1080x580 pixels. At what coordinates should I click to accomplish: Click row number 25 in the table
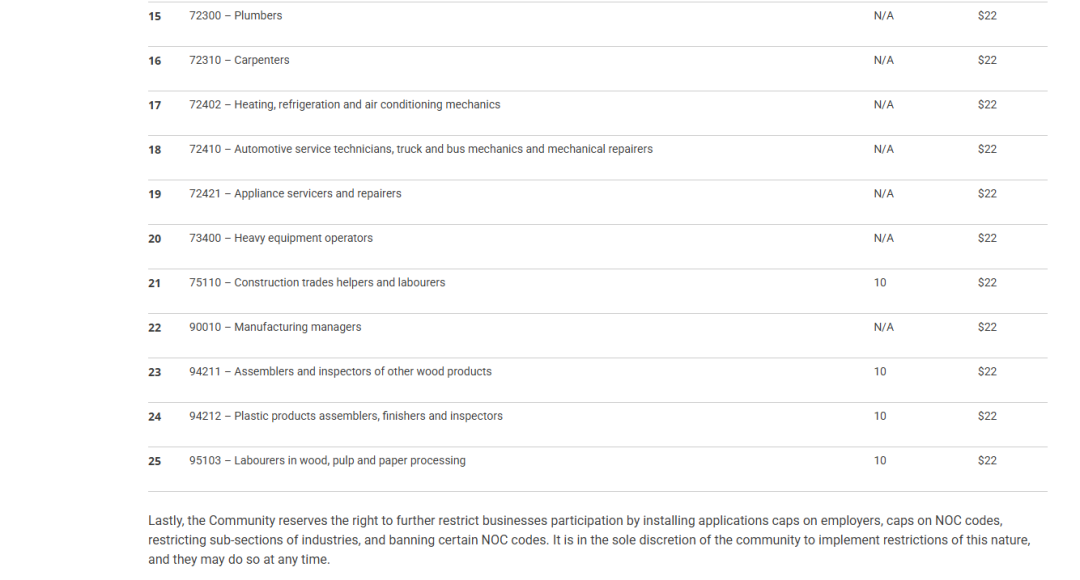tap(155, 462)
